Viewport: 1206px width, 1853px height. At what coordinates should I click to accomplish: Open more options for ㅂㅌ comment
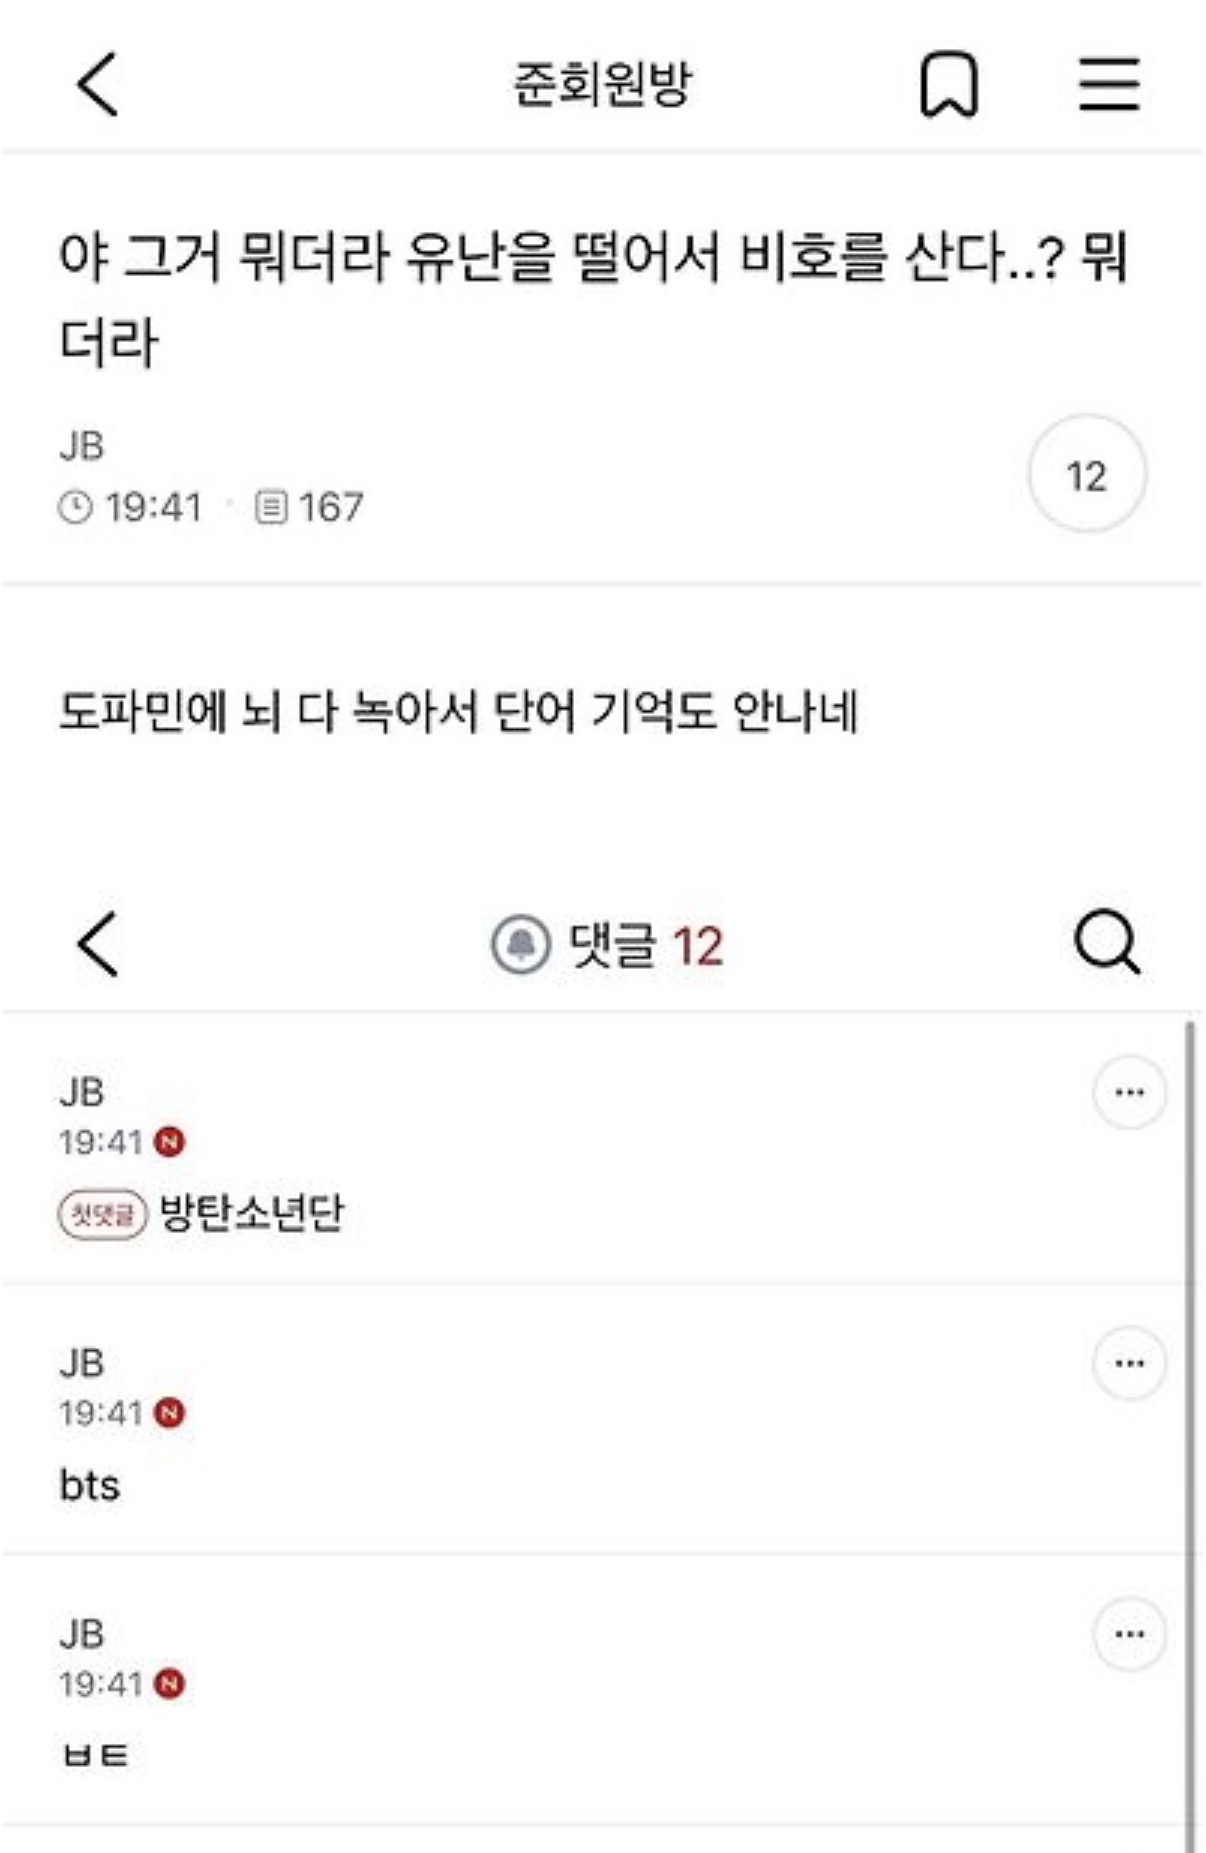pyautogui.click(x=1129, y=1634)
